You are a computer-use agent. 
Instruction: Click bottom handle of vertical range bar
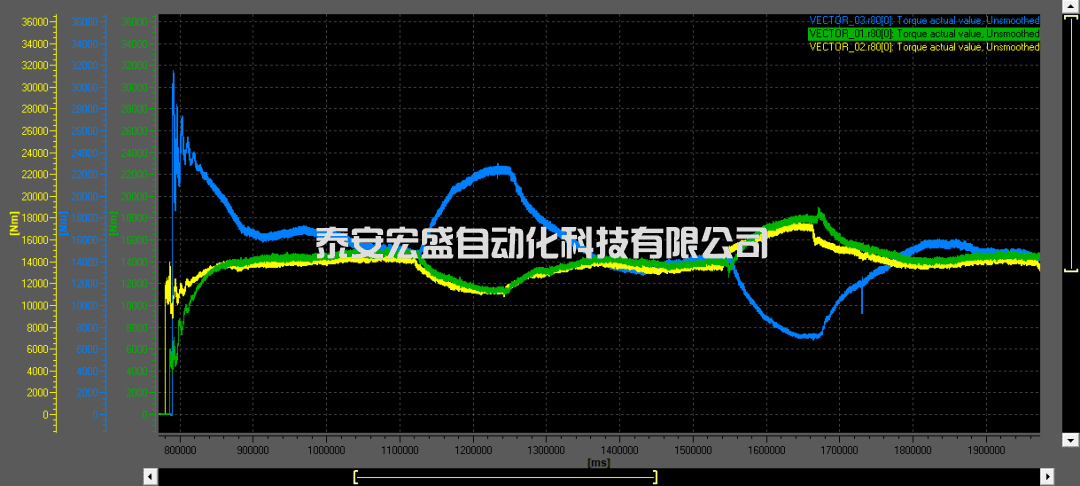(x=1069, y=268)
